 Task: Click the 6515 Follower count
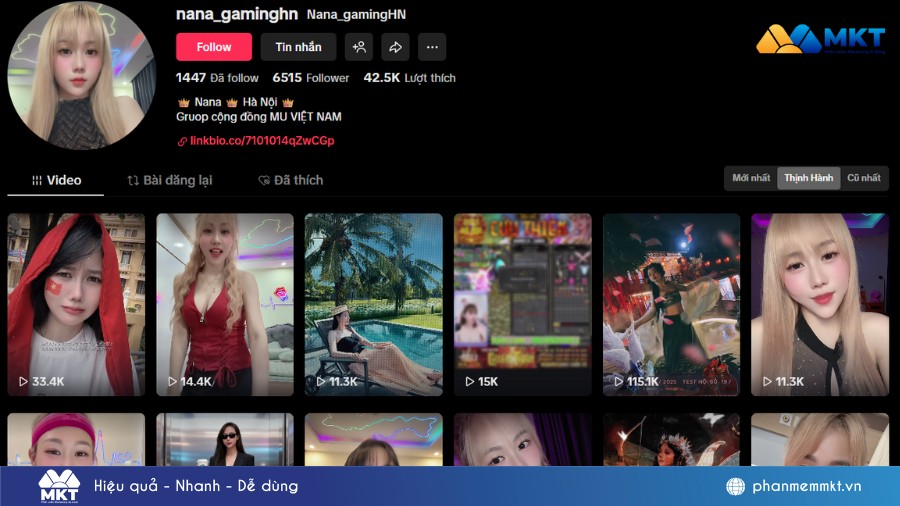(x=311, y=78)
